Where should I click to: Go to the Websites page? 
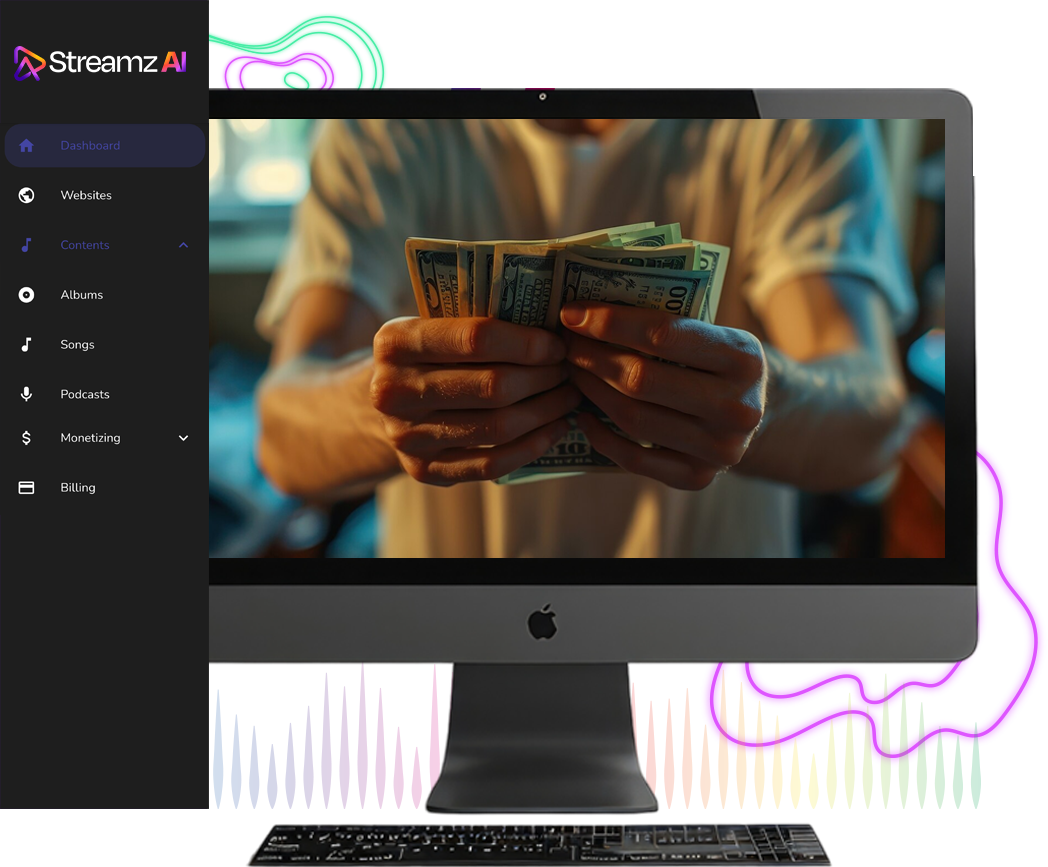(x=86, y=195)
